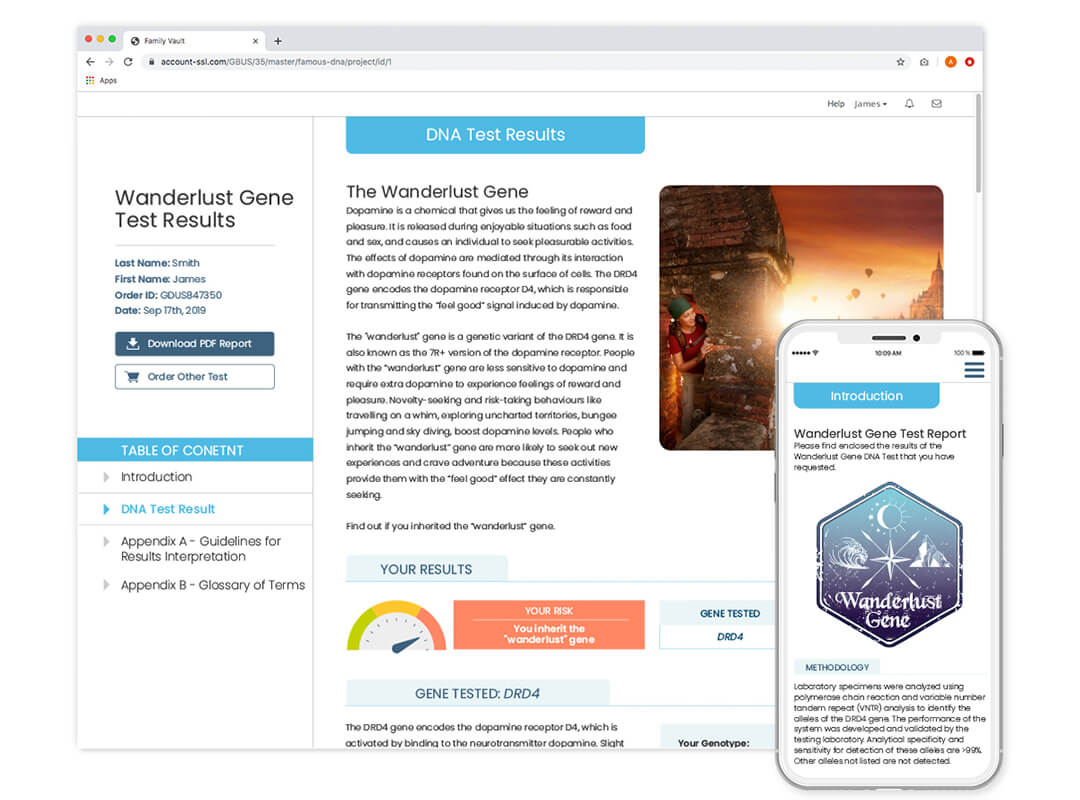Click the METHODOLOGY tab on the phone

click(837, 667)
